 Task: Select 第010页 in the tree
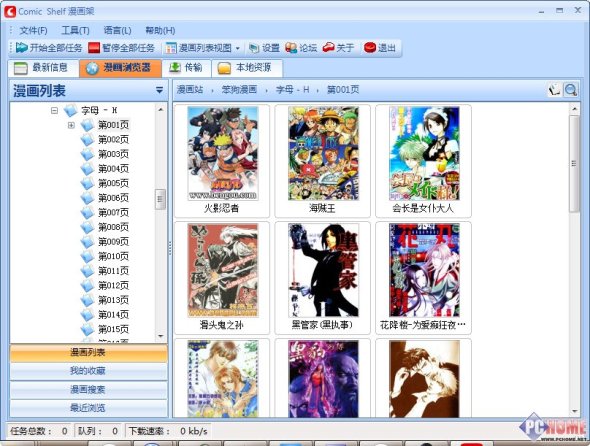click(113, 256)
